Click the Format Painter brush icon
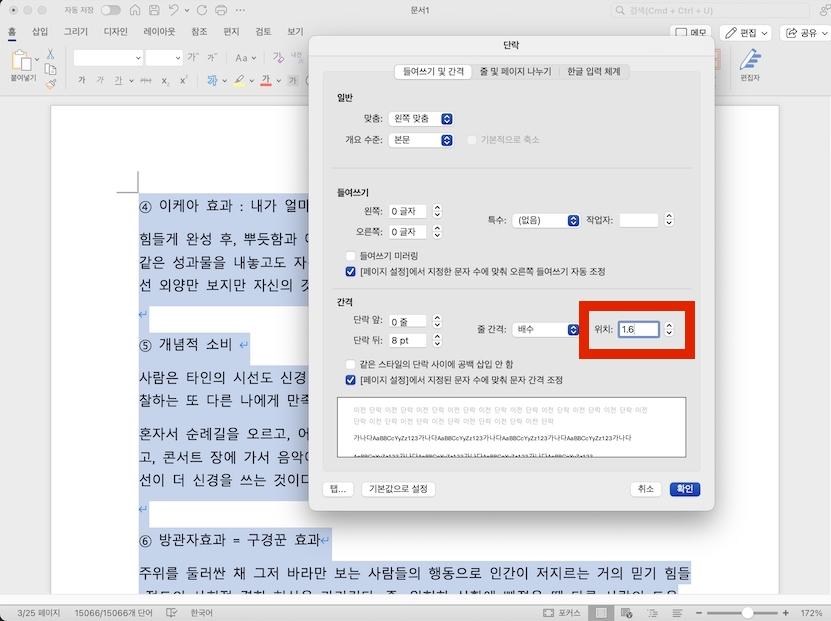Screen dimensions: 831x621 coord(50,84)
